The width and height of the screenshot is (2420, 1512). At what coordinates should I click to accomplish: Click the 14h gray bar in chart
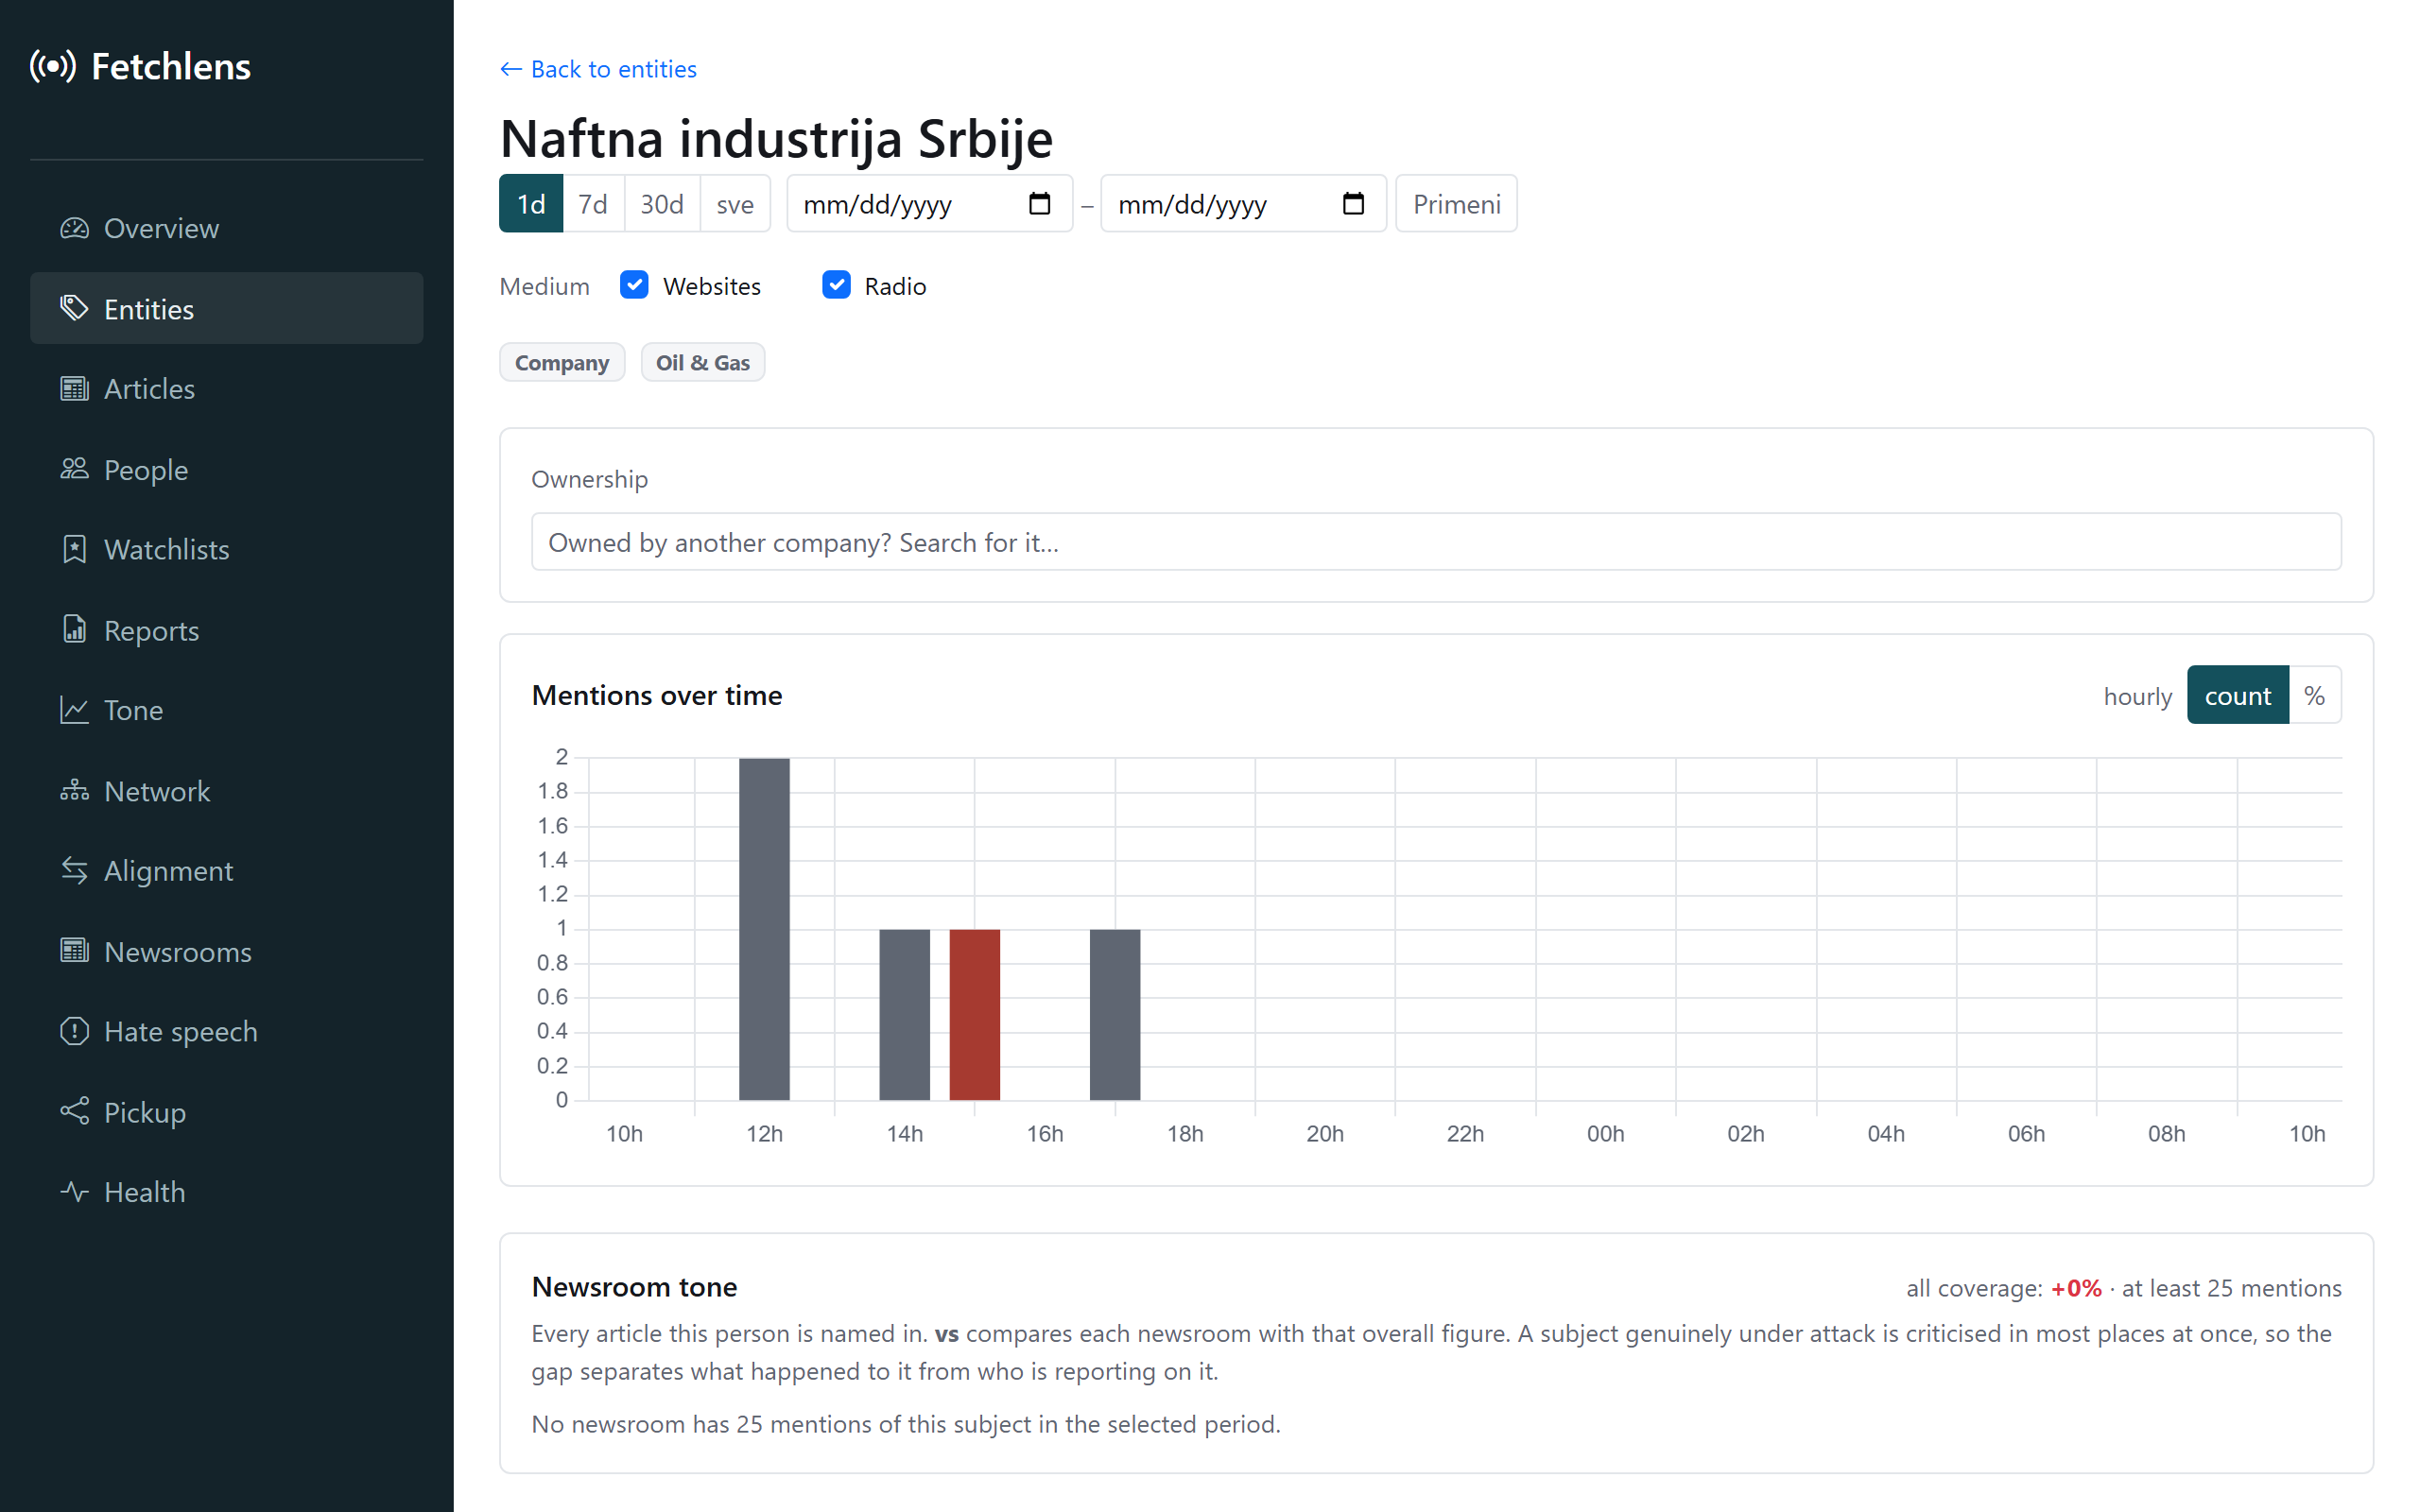tap(904, 1015)
